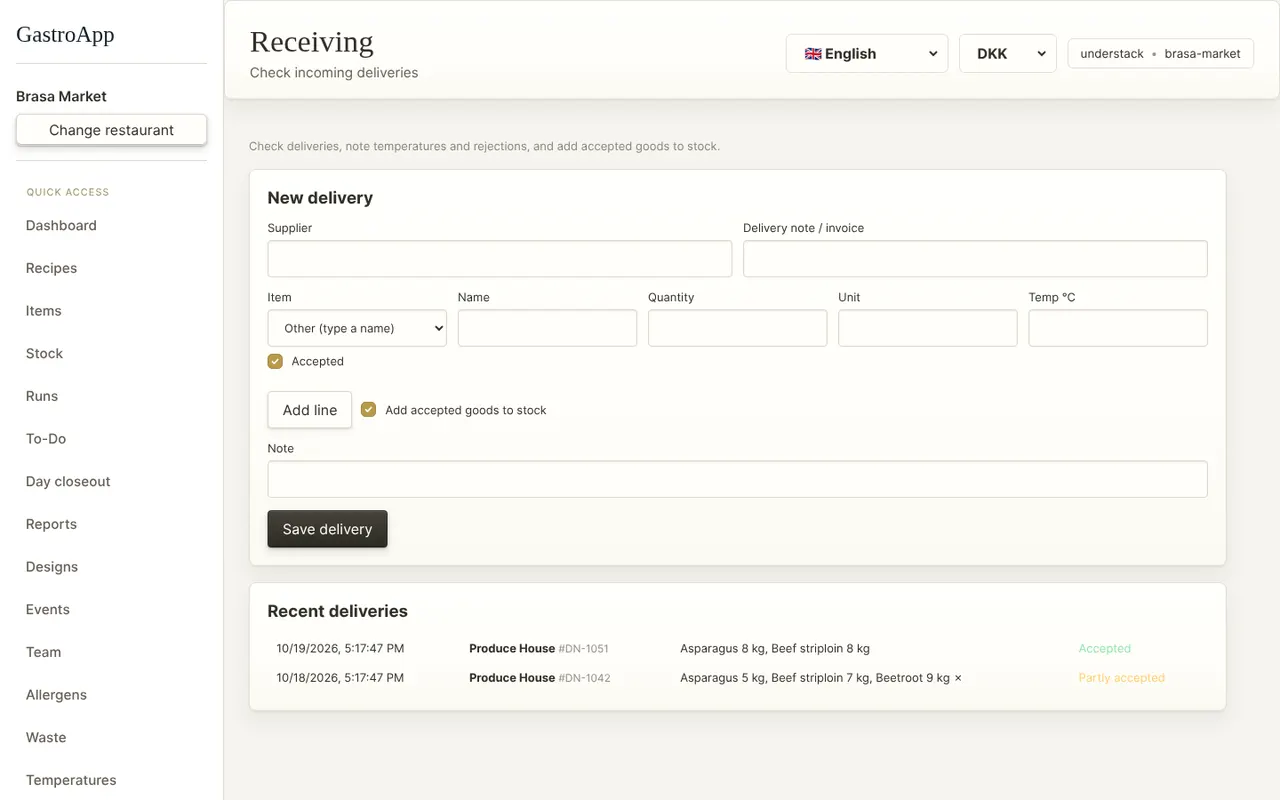Open Allergens in the sidebar
The height and width of the screenshot is (800, 1280).
tap(56, 695)
